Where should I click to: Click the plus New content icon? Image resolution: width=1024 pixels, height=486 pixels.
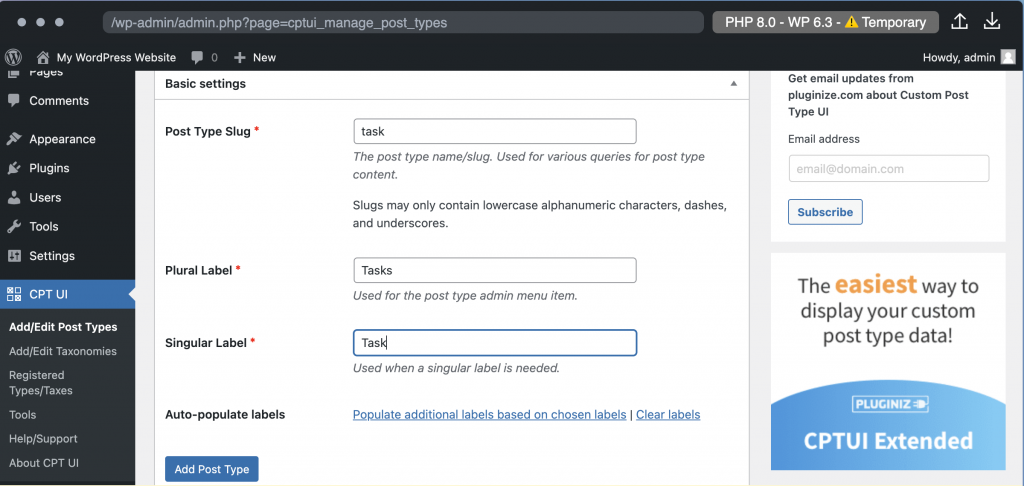[x=240, y=57]
